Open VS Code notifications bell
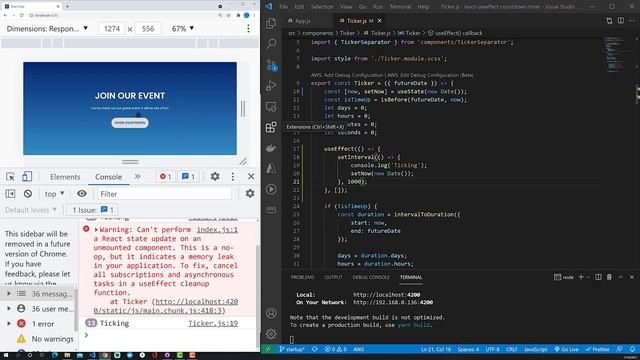The image size is (640, 360). coord(632,349)
